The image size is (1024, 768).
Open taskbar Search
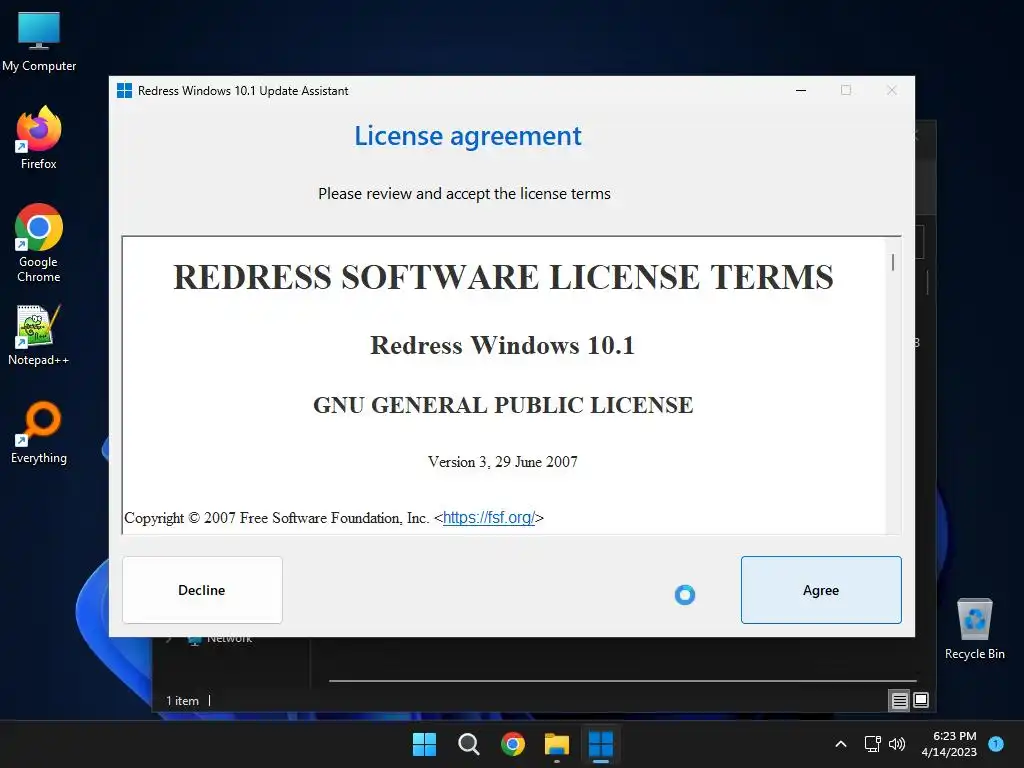point(468,744)
